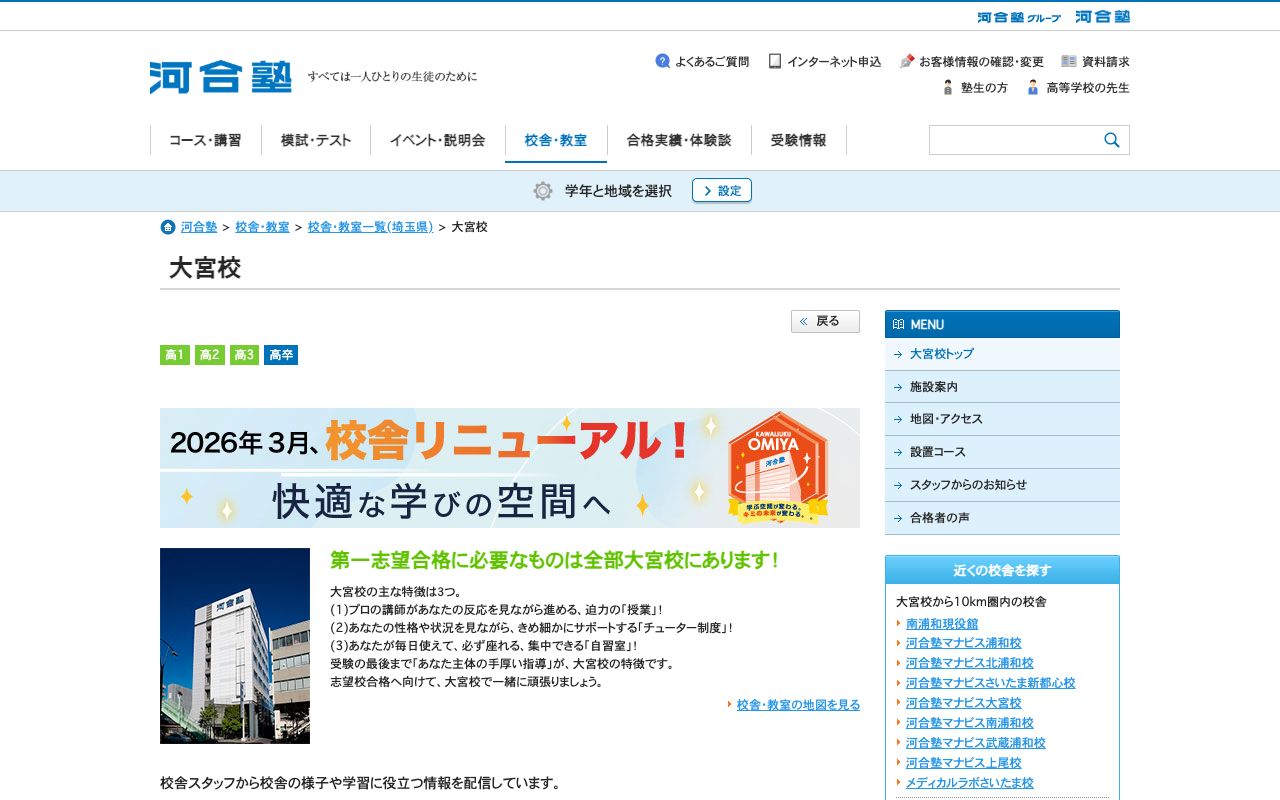Select 大宮校トップ in the side menu
This screenshot has width=1280, height=800.
1002,354
